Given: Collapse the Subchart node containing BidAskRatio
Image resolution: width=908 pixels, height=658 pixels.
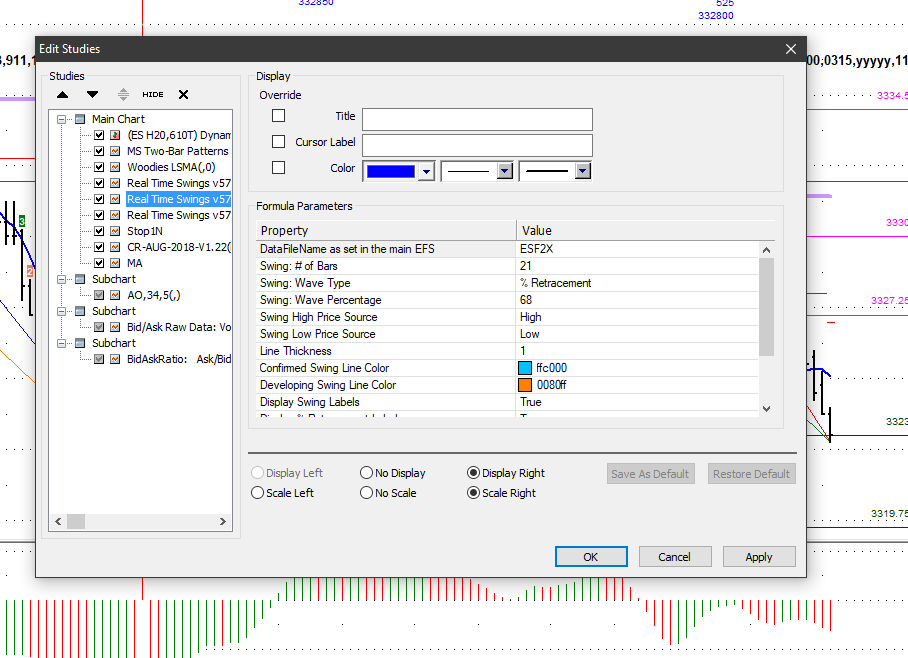Looking at the screenshot, I should tap(61, 343).
